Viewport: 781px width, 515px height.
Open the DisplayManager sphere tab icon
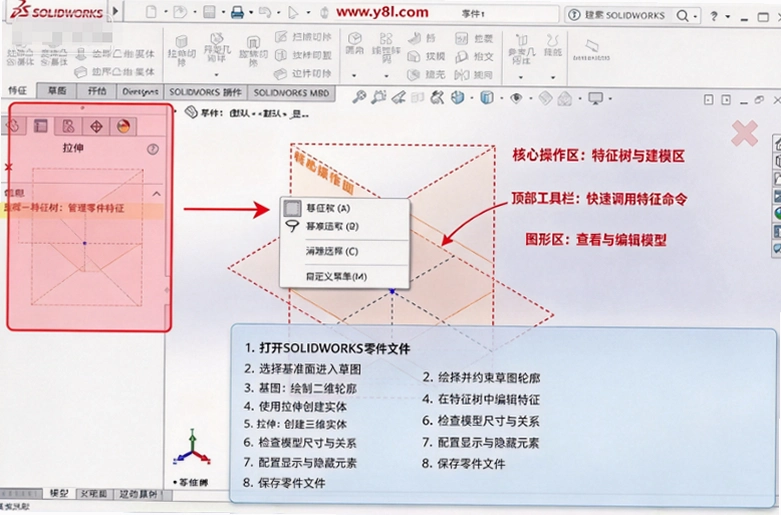click(x=124, y=127)
